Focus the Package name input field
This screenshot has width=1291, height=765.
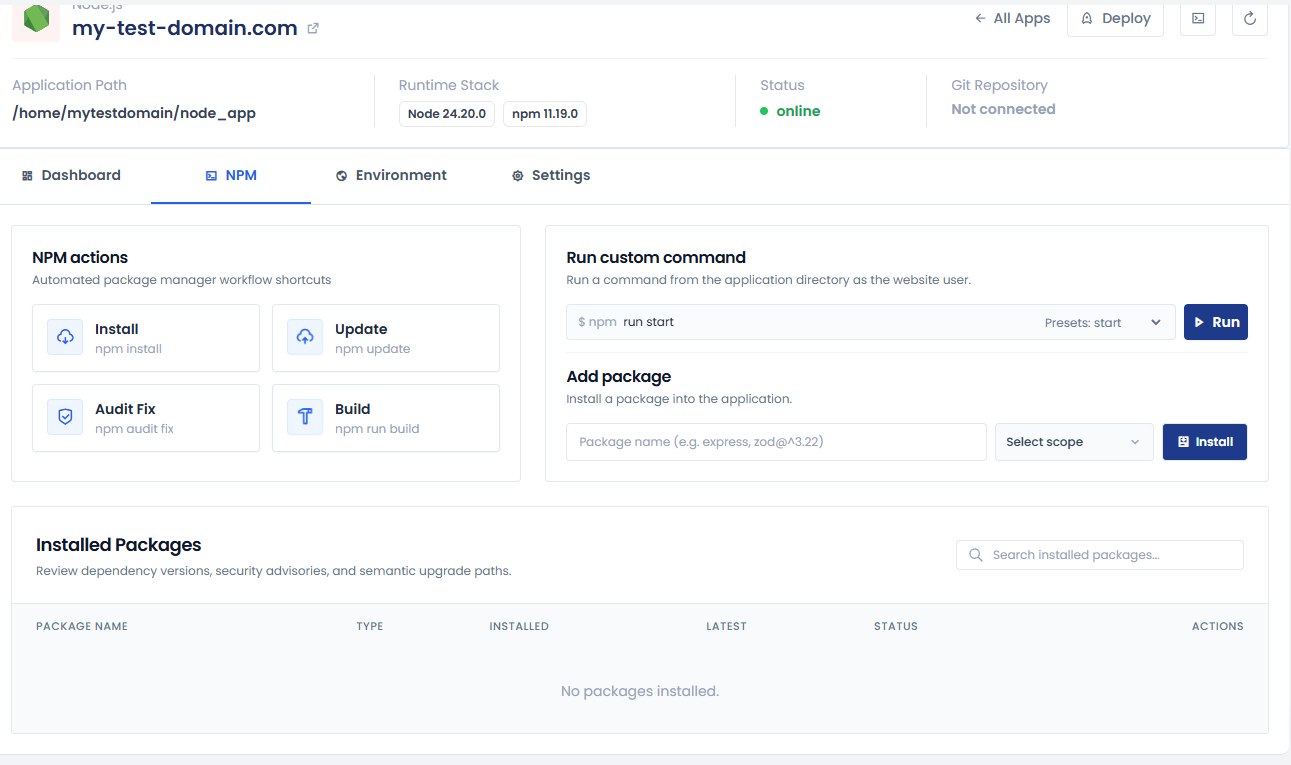[x=776, y=442]
